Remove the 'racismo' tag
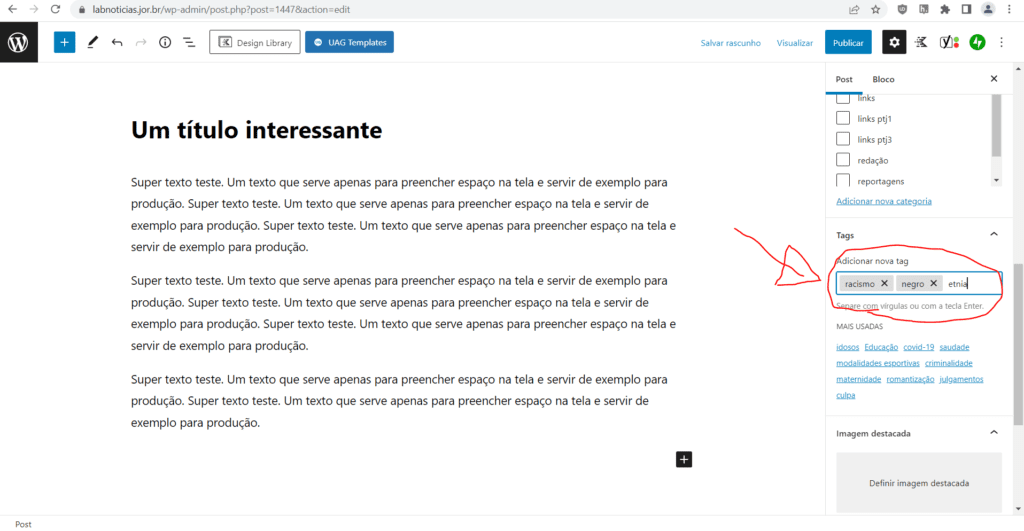1024x531 pixels. (884, 283)
